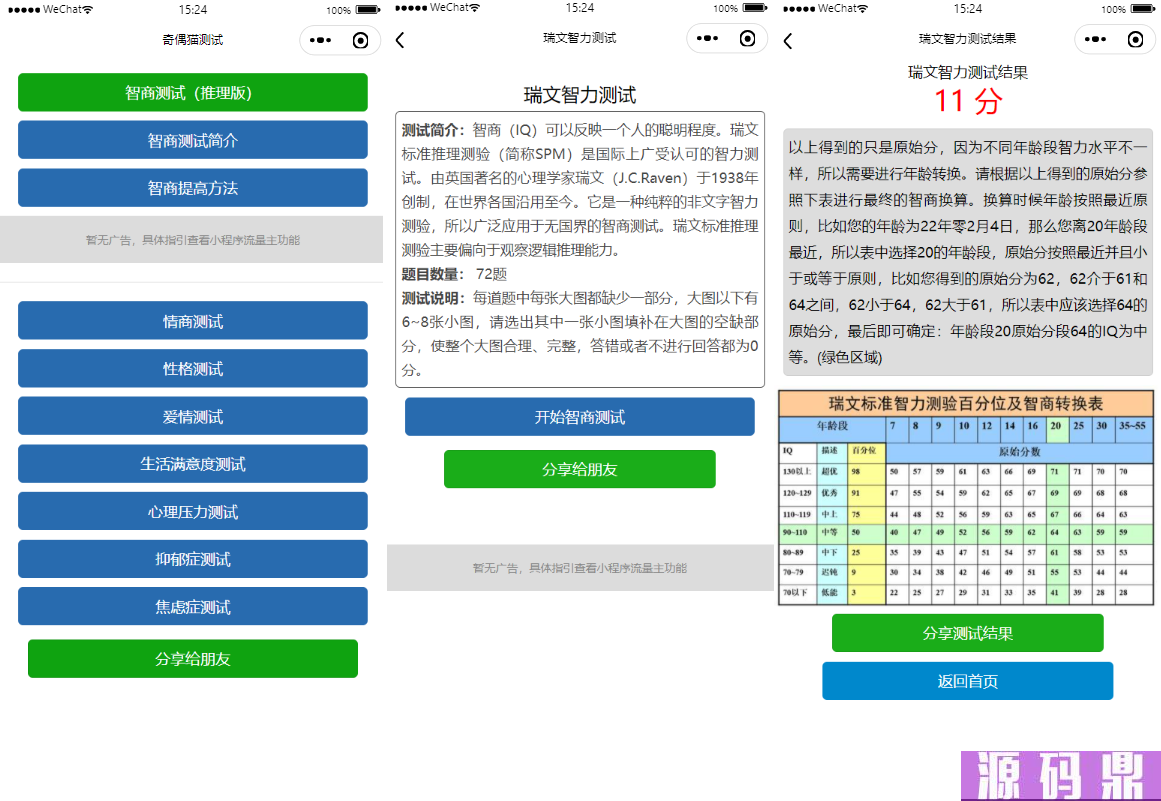Screen dimensions: 1161x801
Task: Tap the 130以上 IQ row label
Action: pyautogui.click(x=797, y=472)
